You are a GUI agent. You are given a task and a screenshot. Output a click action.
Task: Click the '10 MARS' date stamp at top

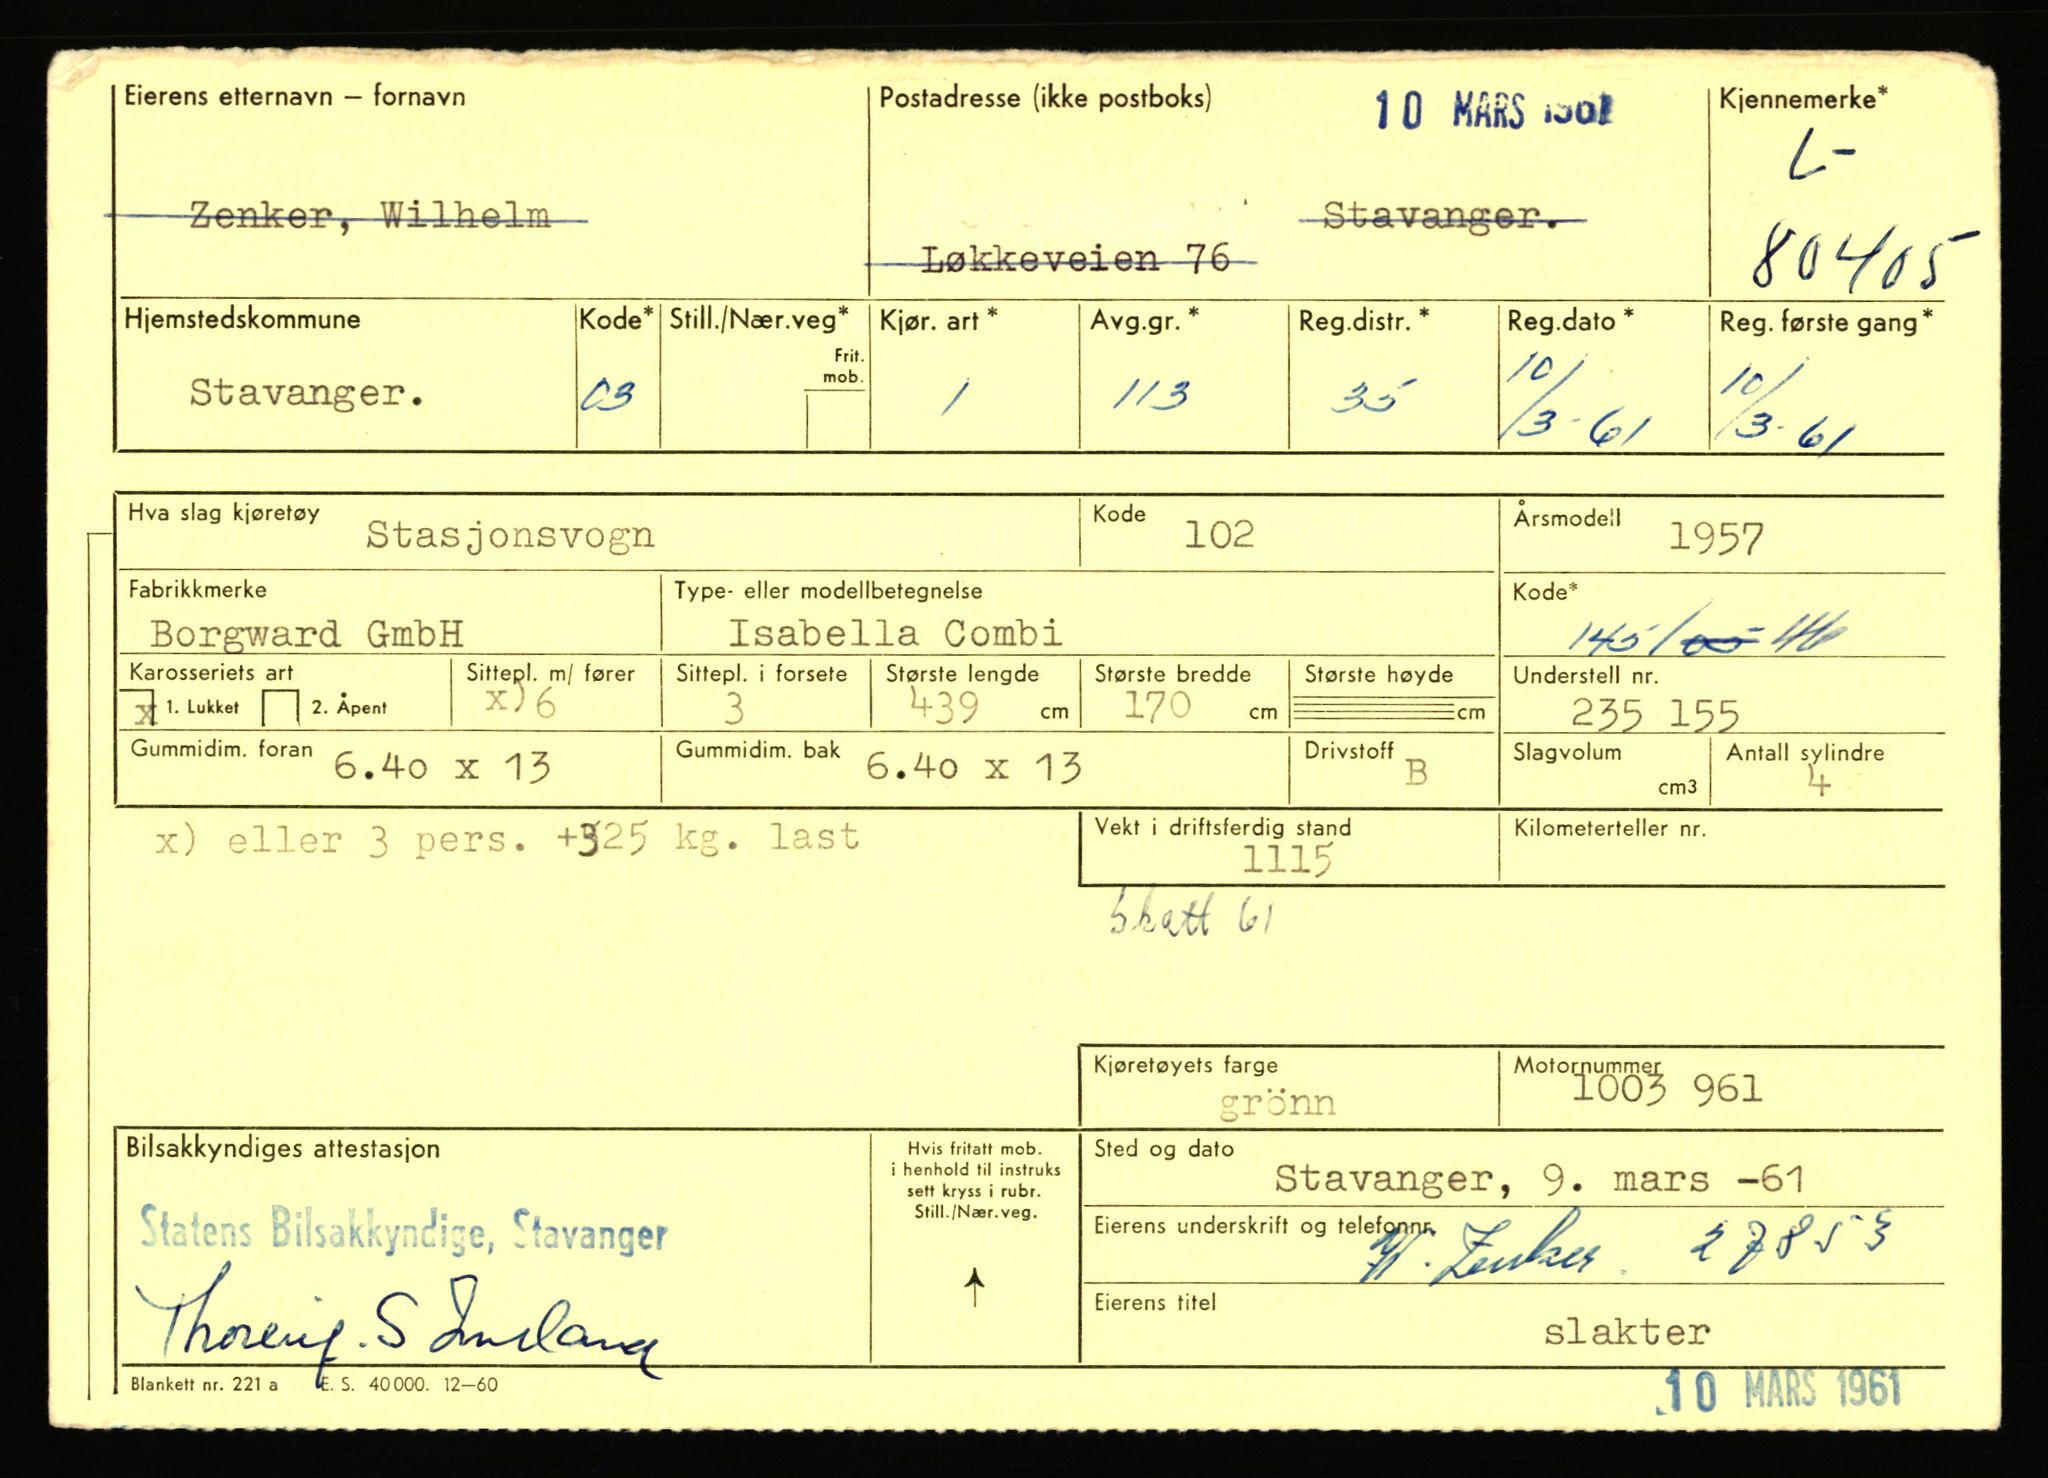tap(1493, 110)
